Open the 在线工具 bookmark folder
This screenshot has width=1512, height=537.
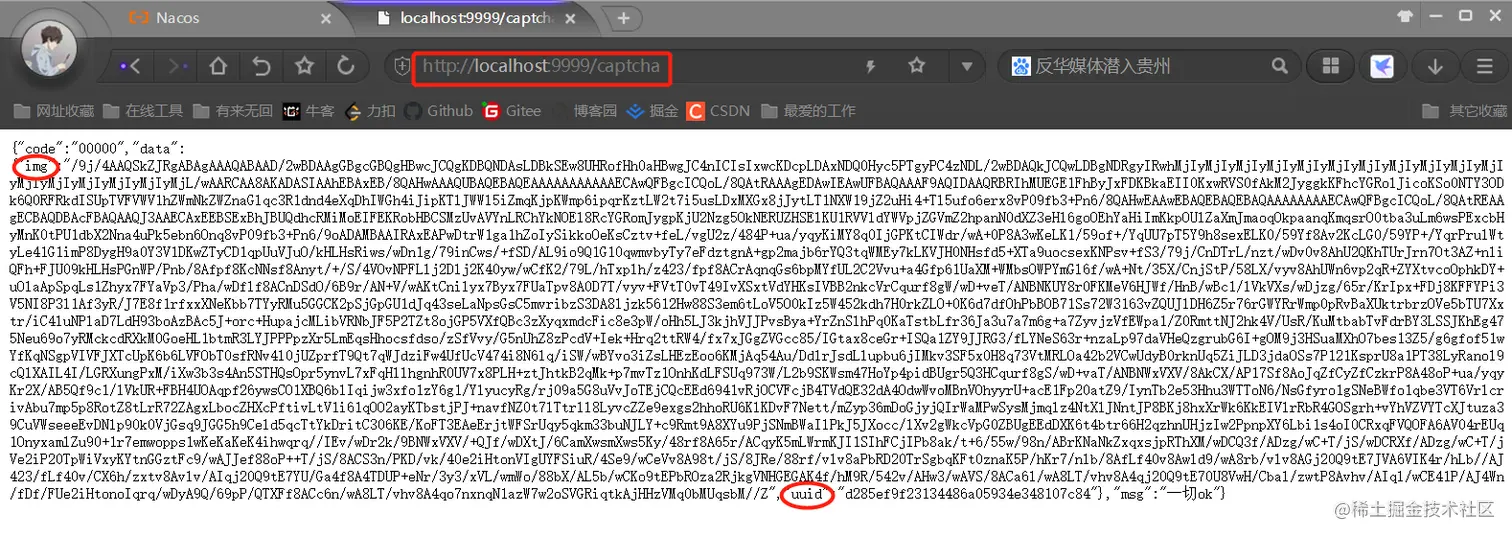coord(144,111)
